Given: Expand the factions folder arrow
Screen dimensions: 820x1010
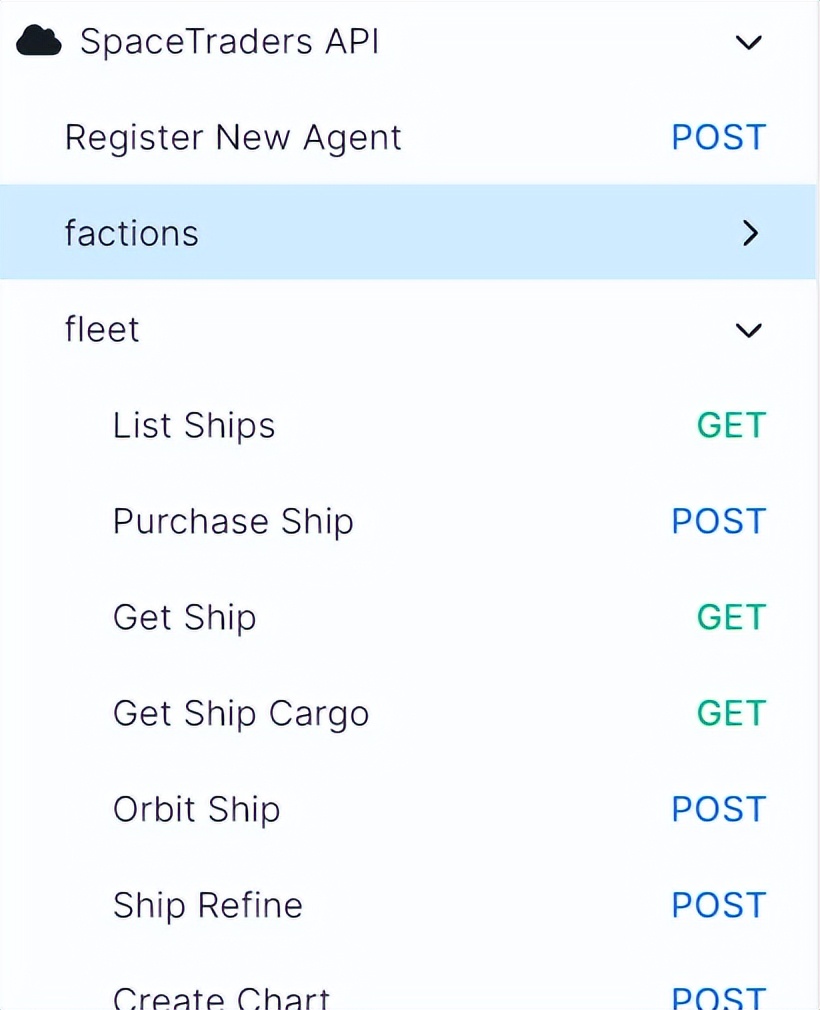Looking at the screenshot, I should click(x=750, y=233).
